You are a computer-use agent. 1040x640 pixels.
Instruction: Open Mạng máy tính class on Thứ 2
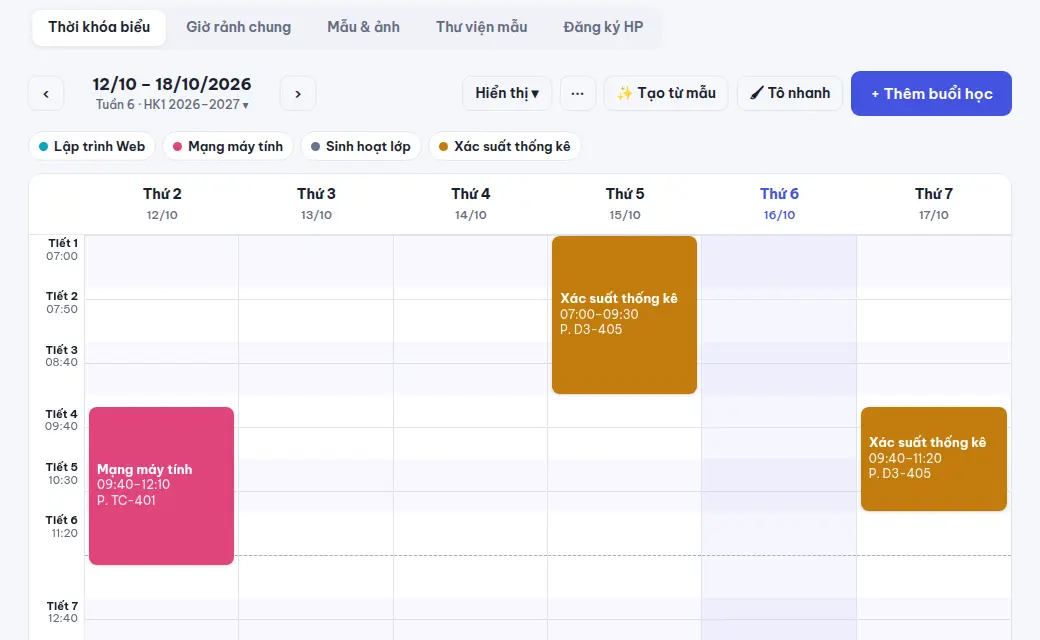pyautogui.click(x=162, y=486)
